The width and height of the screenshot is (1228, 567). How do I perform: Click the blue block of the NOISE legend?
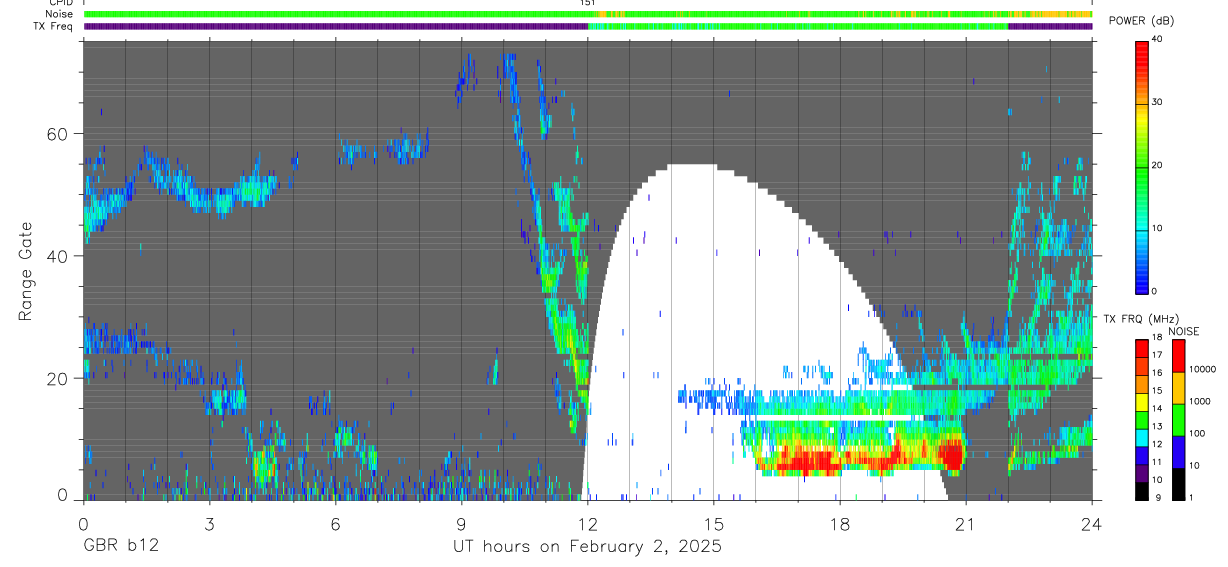(1178, 452)
